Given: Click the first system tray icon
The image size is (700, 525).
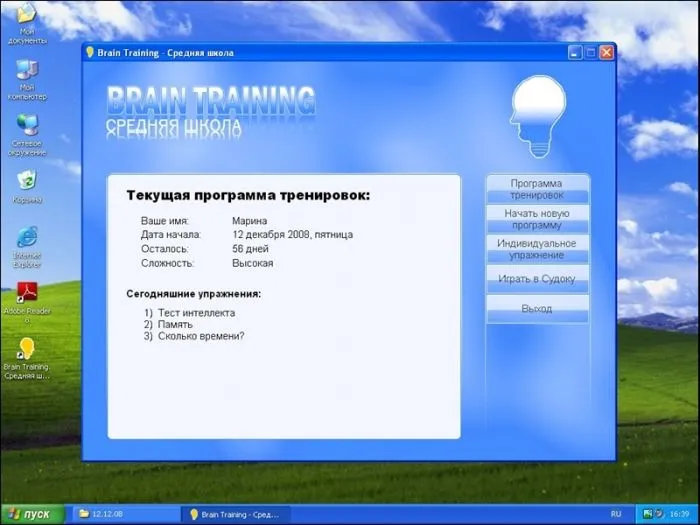Looking at the screenshot, I should pos(647,514).
